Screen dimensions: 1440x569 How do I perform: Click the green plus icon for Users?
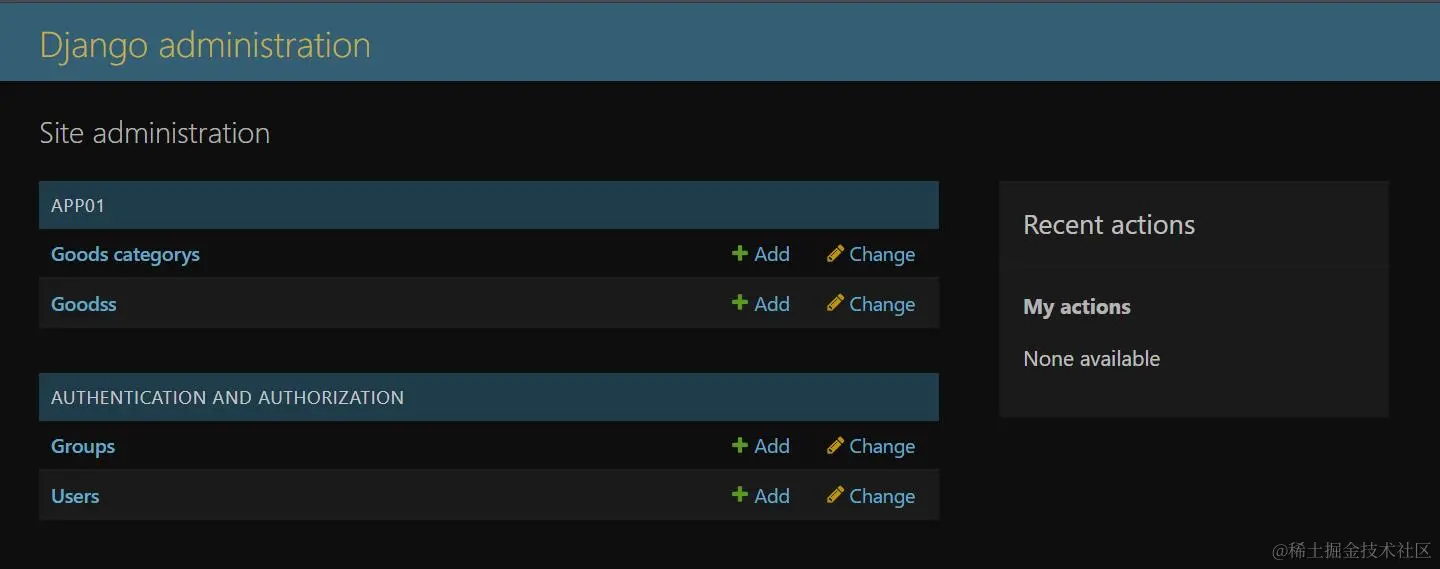[x=740, y=495]
